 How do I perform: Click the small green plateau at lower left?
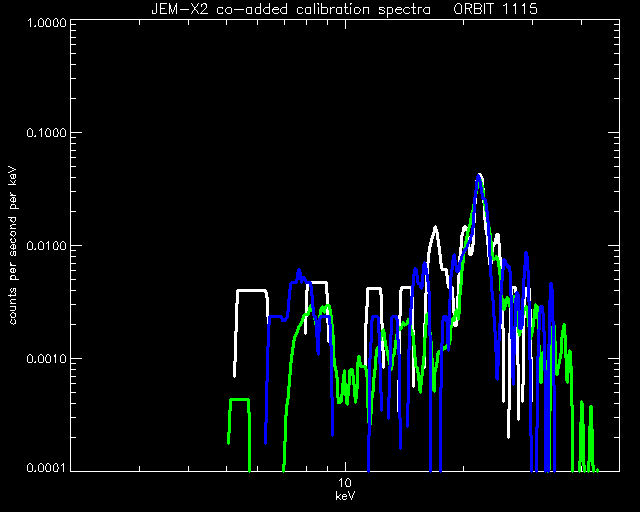pos(239,400)
